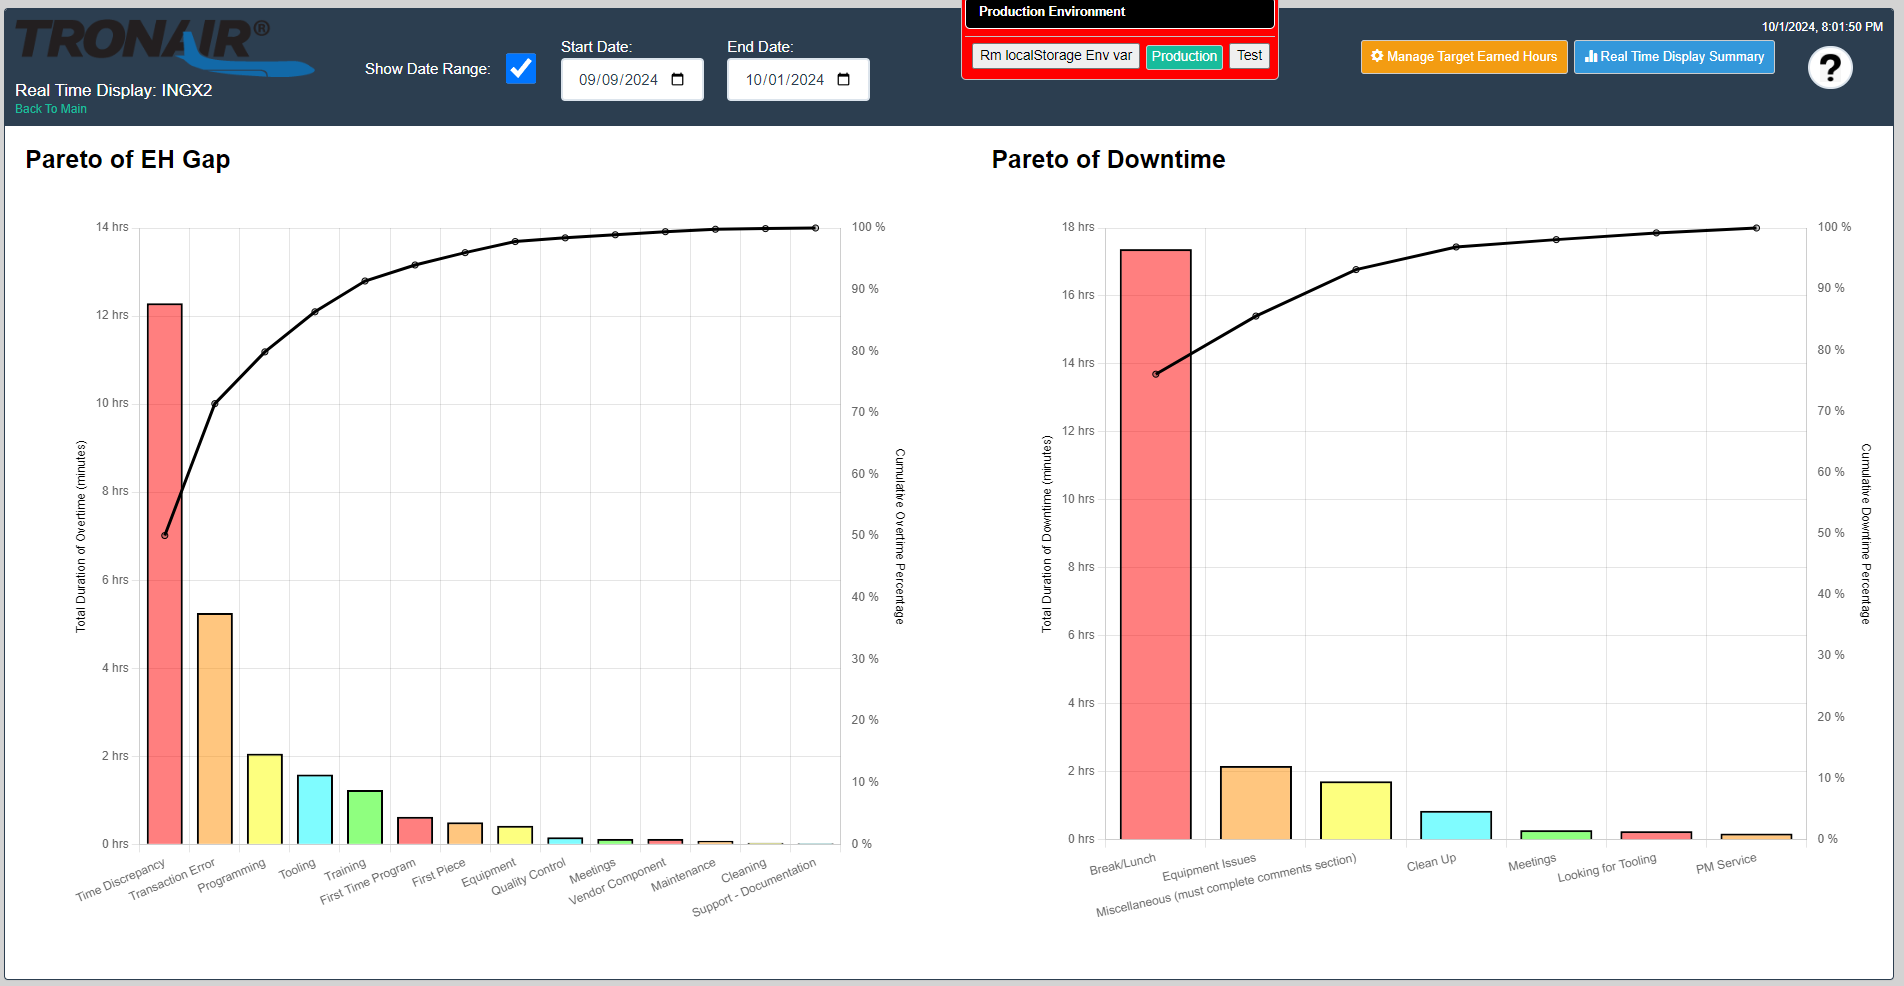The height and width of the screenshot is (986, 1904).
Task: Click the 'Quality Control' axis label
Action: click(x=528, y=877)
